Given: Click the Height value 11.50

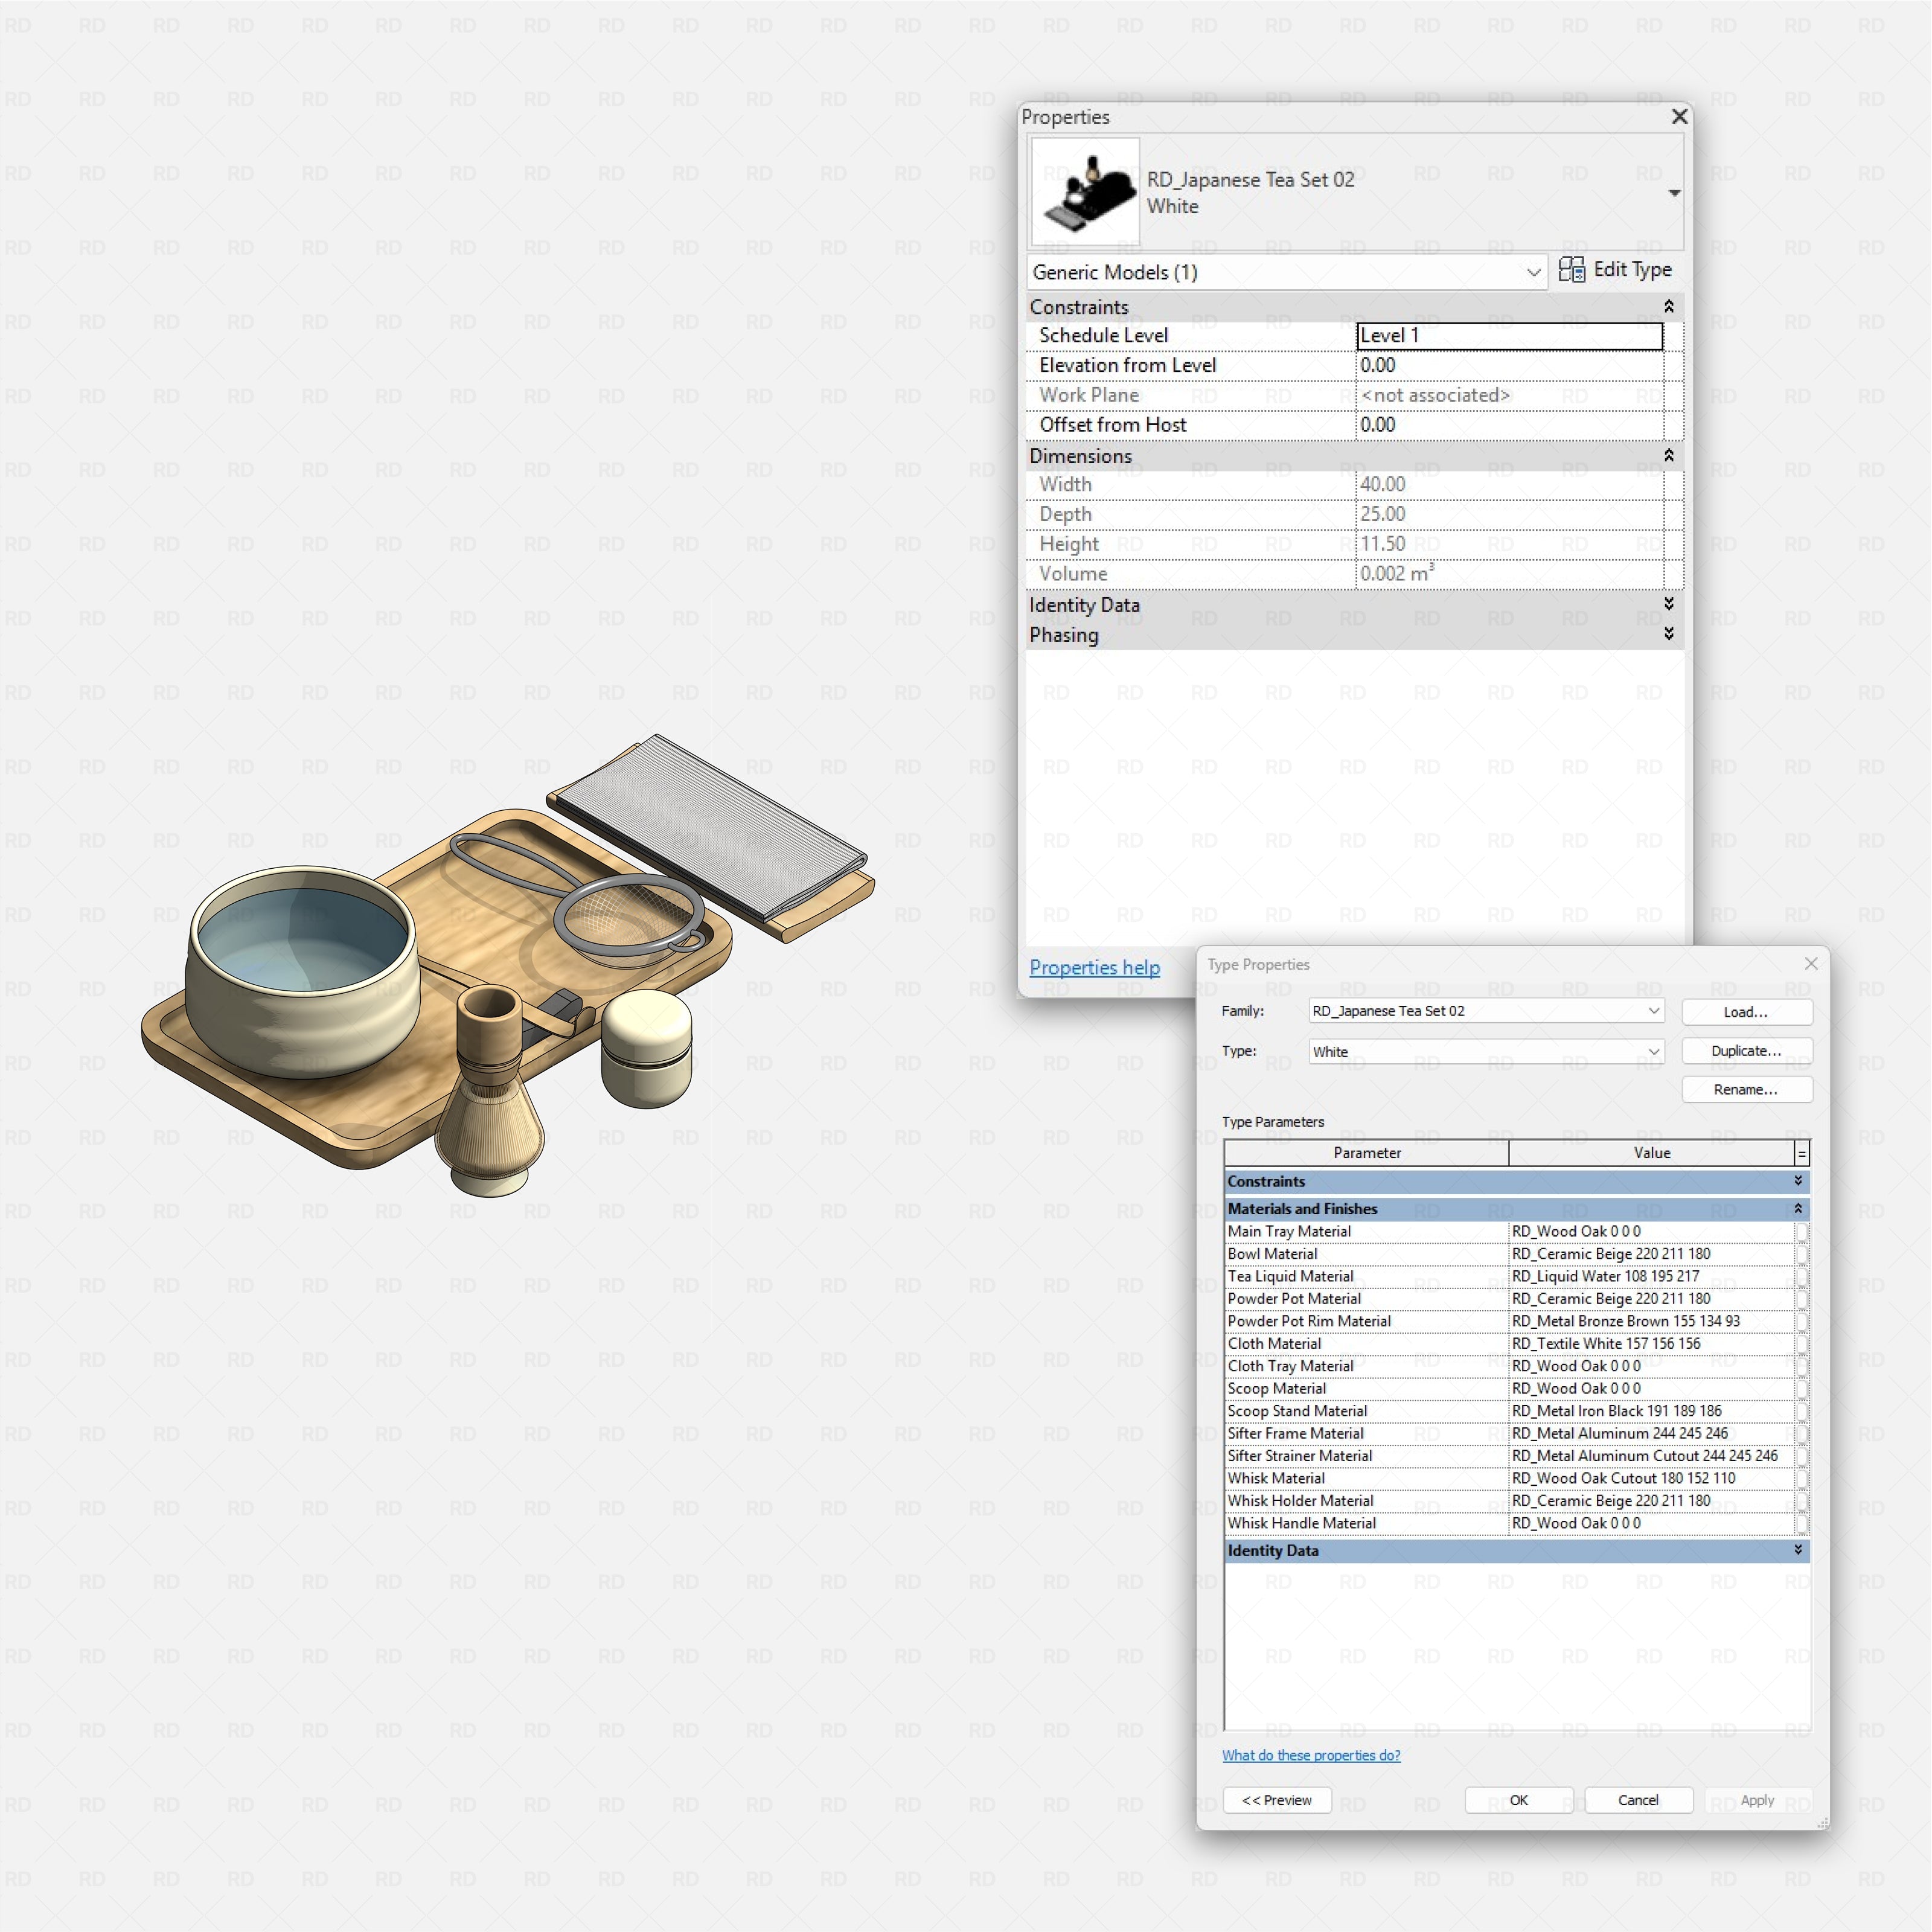Looking at the screenshot, I should (1510, 544).
